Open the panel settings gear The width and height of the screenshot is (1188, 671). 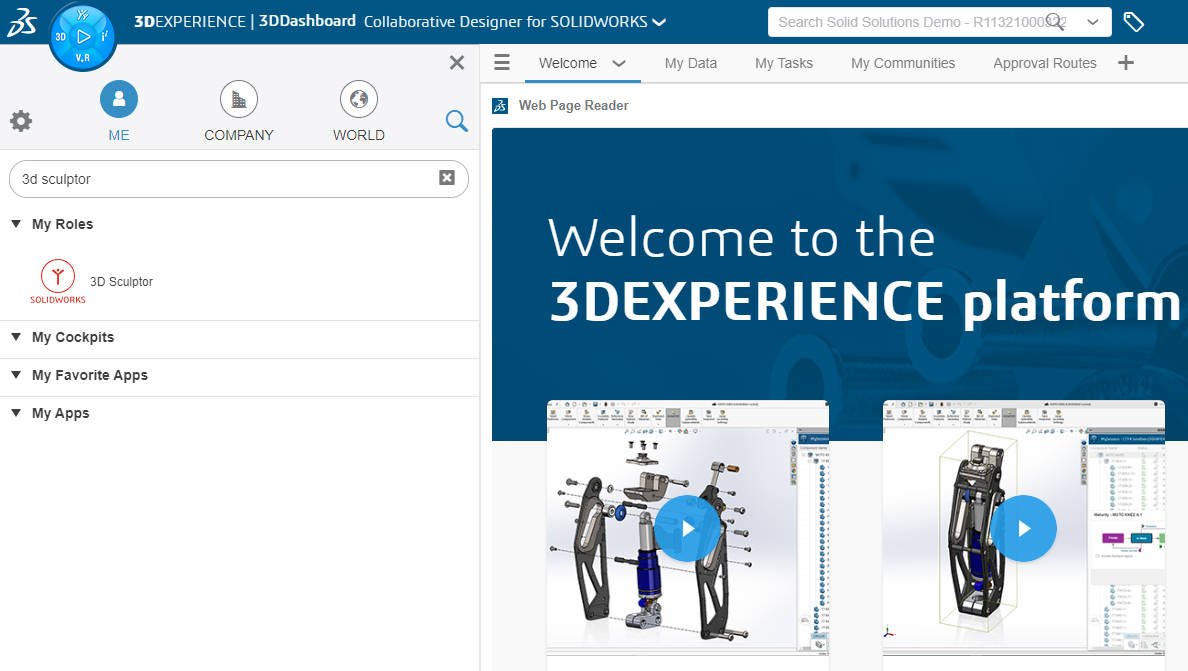(x=21, y=120)
